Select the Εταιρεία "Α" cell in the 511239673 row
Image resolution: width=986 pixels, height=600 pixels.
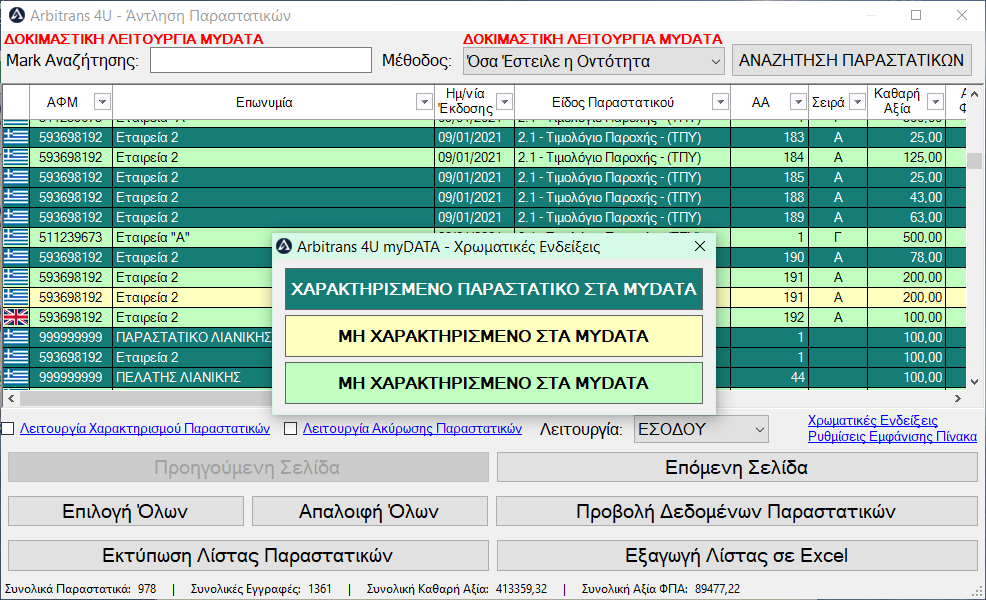click(193, 237)
